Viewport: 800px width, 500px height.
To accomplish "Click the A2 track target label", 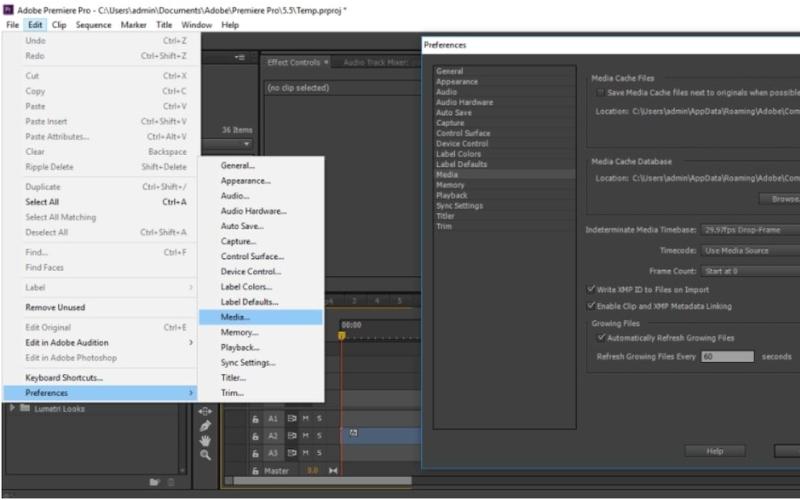I will click(x=273, y=436).
